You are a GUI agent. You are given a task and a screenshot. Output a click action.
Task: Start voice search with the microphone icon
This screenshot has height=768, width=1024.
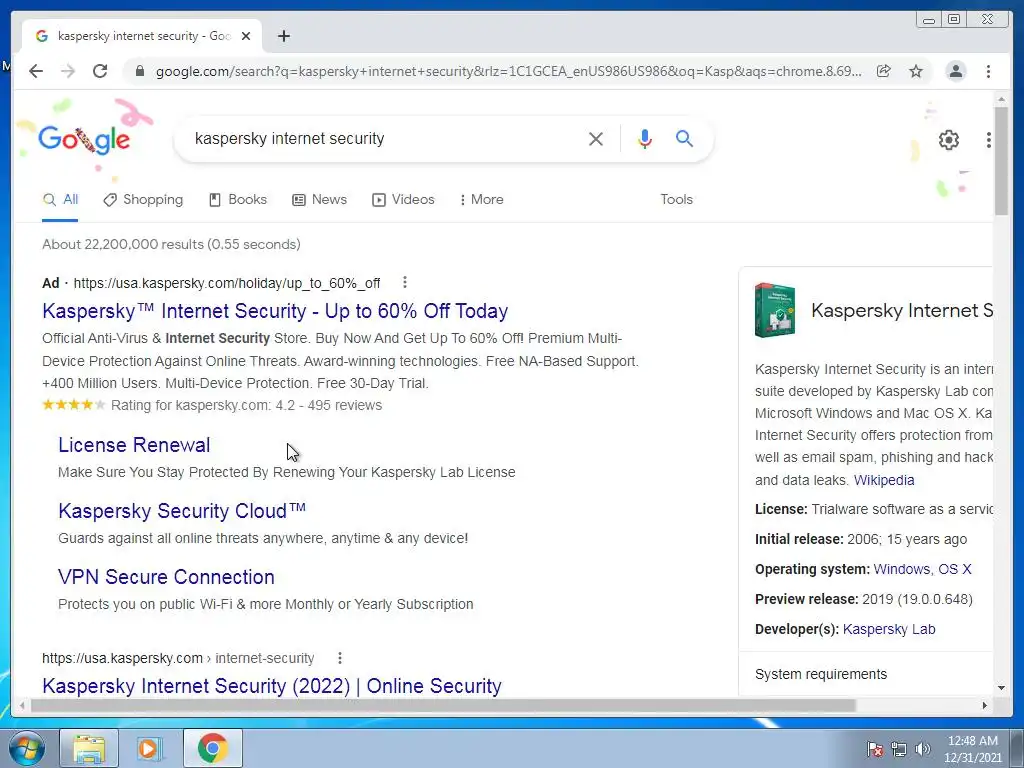click(645, 138)
